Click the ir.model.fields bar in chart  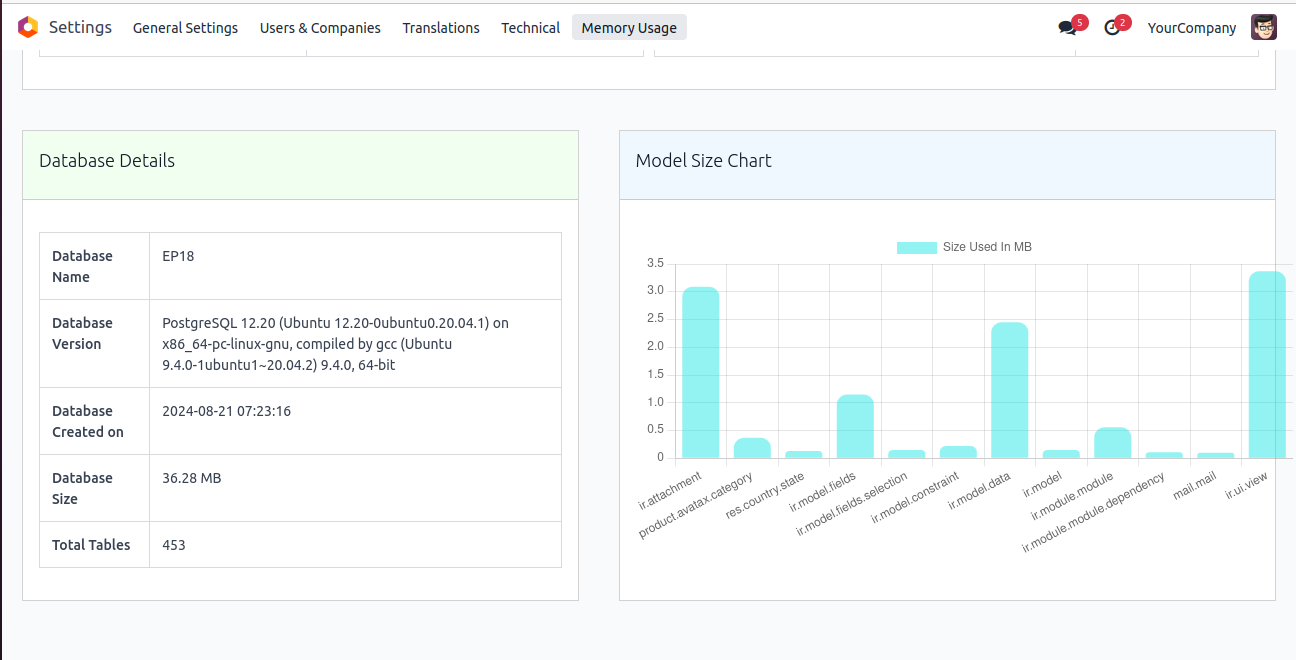pyautogui.click(x=855, y=426)
